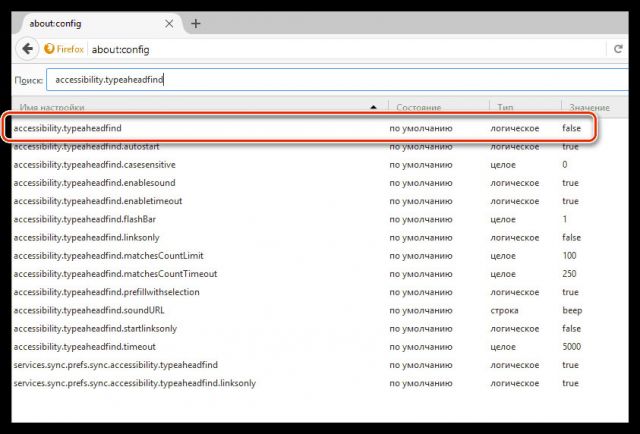Image resolution: width=640 pixels, height=434 pixels.
Task: Select accessibility.typeaheadfind.startlinksonly row
Action: coord(320,328)
